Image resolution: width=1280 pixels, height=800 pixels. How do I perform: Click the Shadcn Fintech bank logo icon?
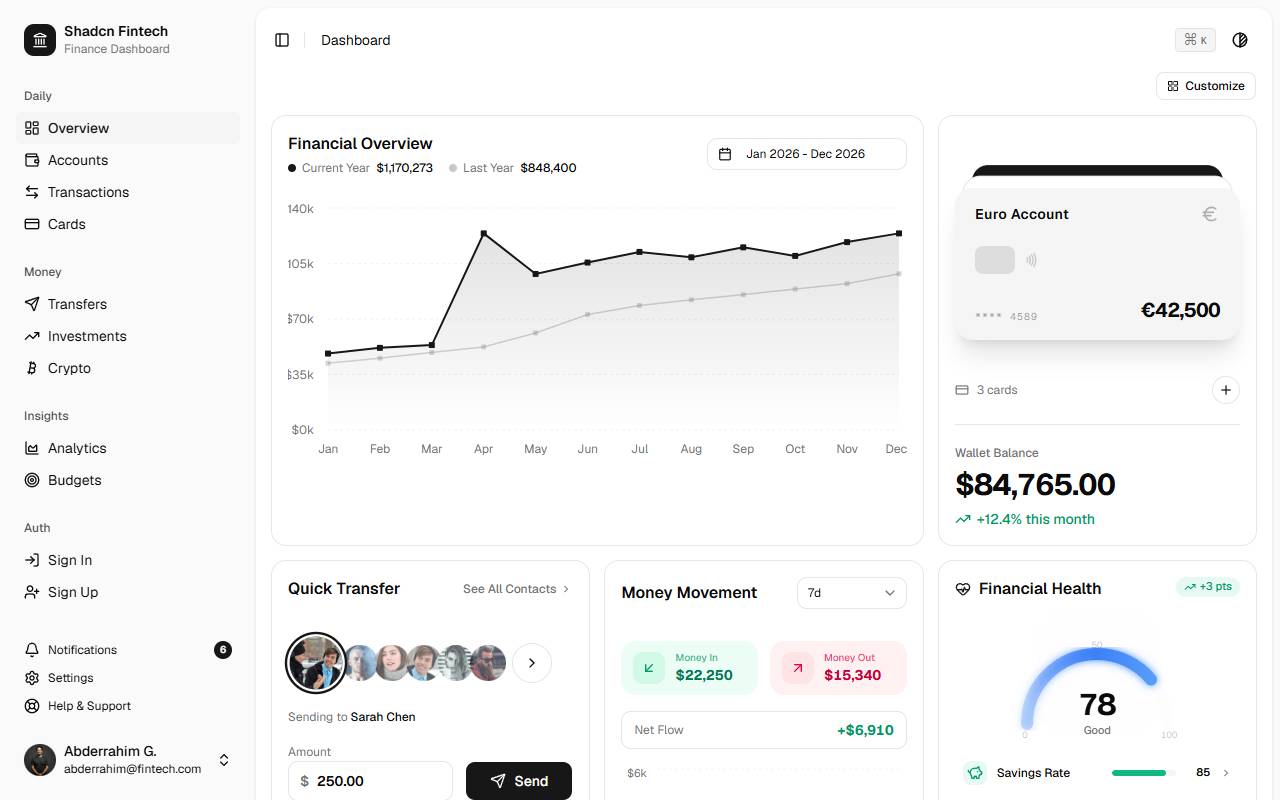tap(40, 40)
